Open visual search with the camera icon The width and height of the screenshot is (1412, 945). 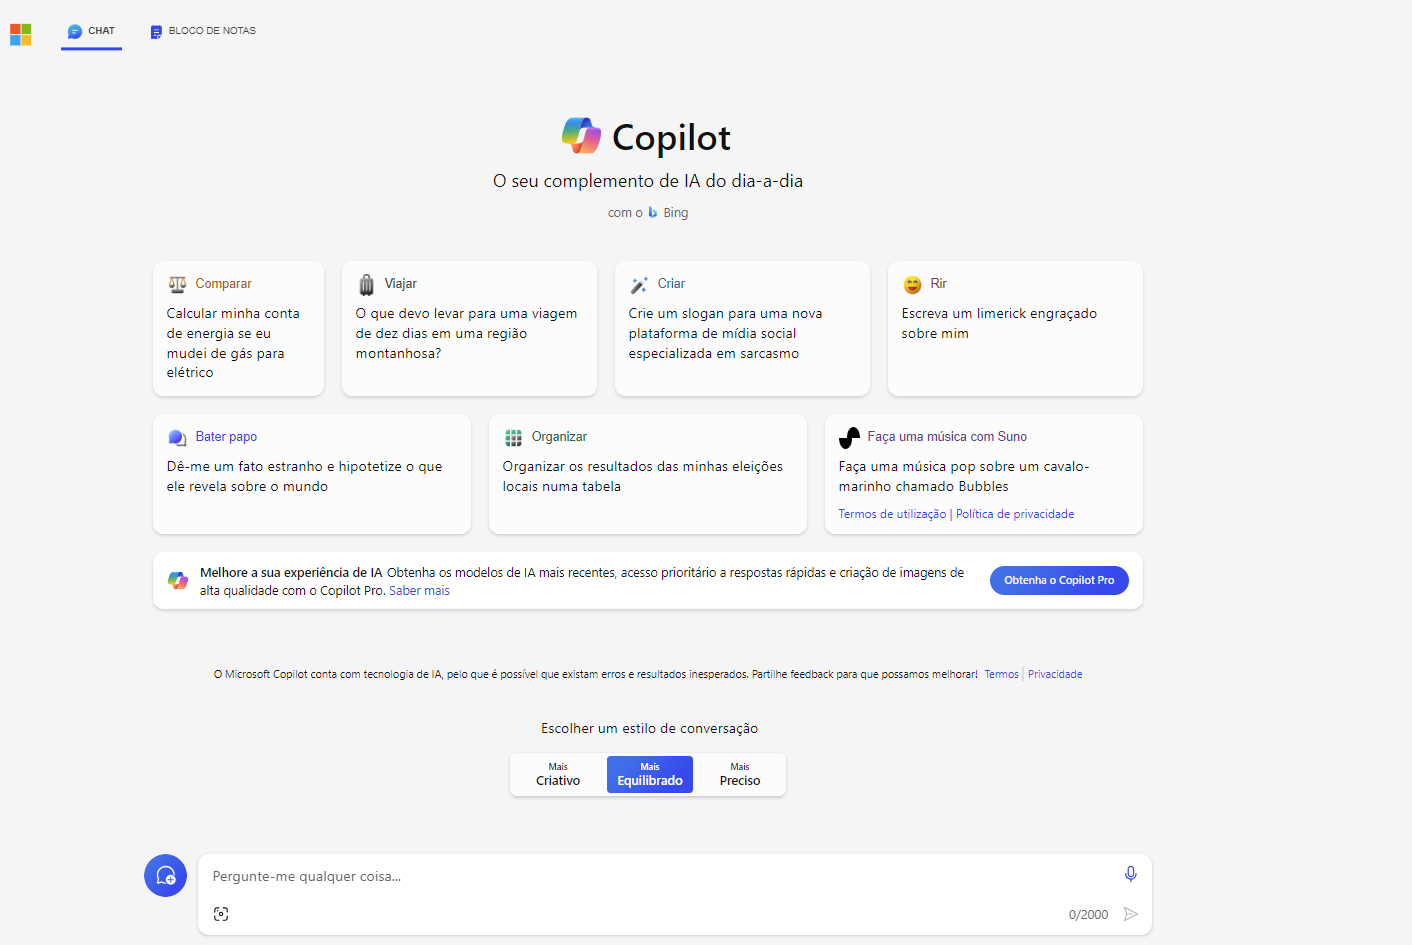[221, 913]
